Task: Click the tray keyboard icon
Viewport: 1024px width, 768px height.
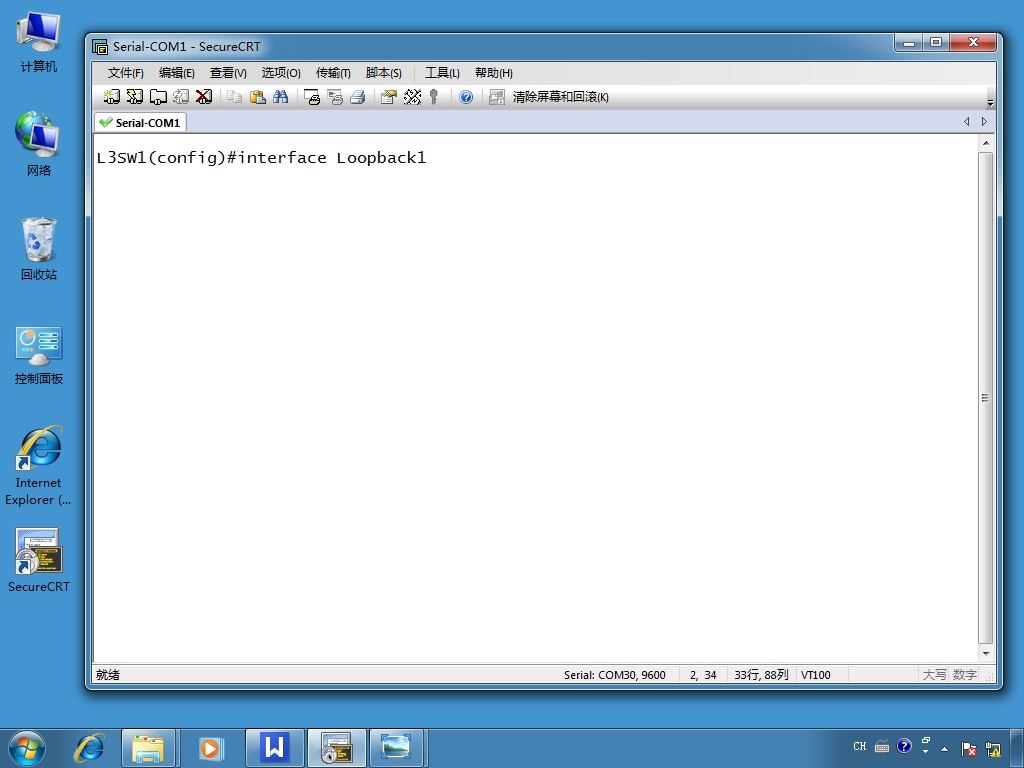Action: click(x=882, y=746)
